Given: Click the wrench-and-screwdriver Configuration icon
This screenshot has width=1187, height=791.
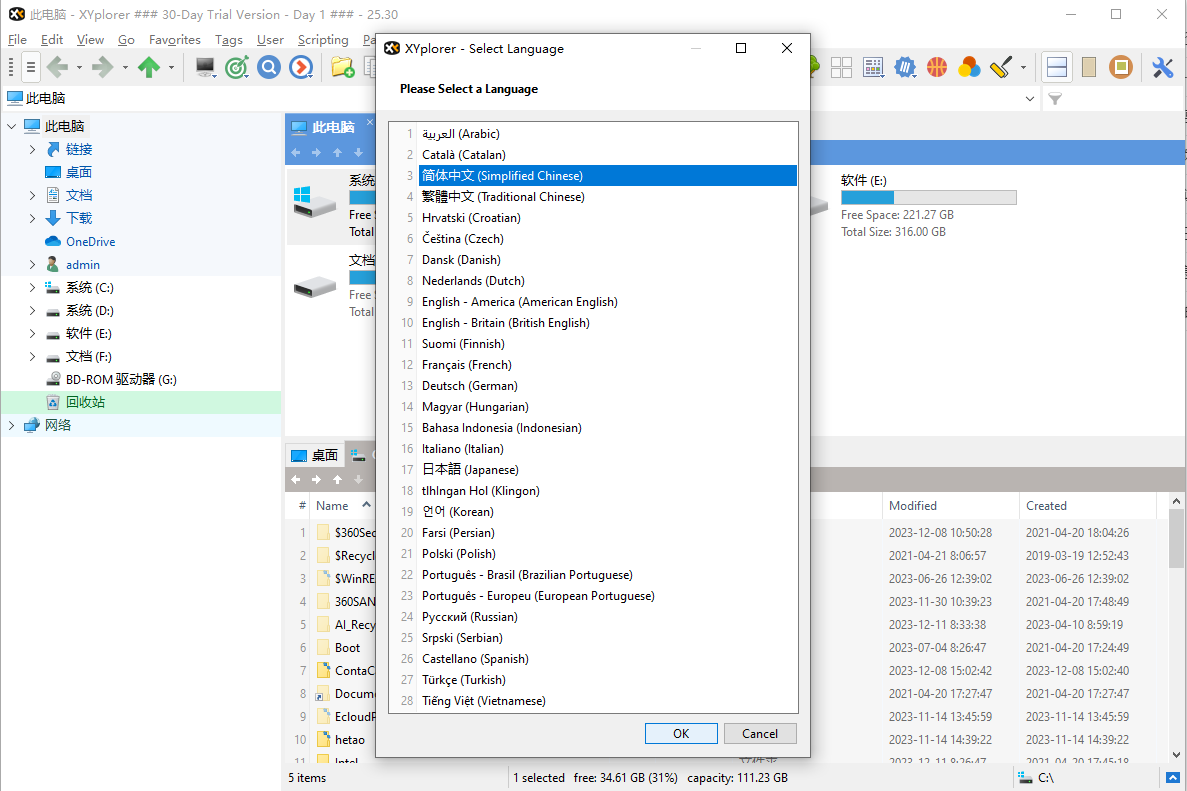Looking at the screenshot, I should click(x=1162, y=67).
